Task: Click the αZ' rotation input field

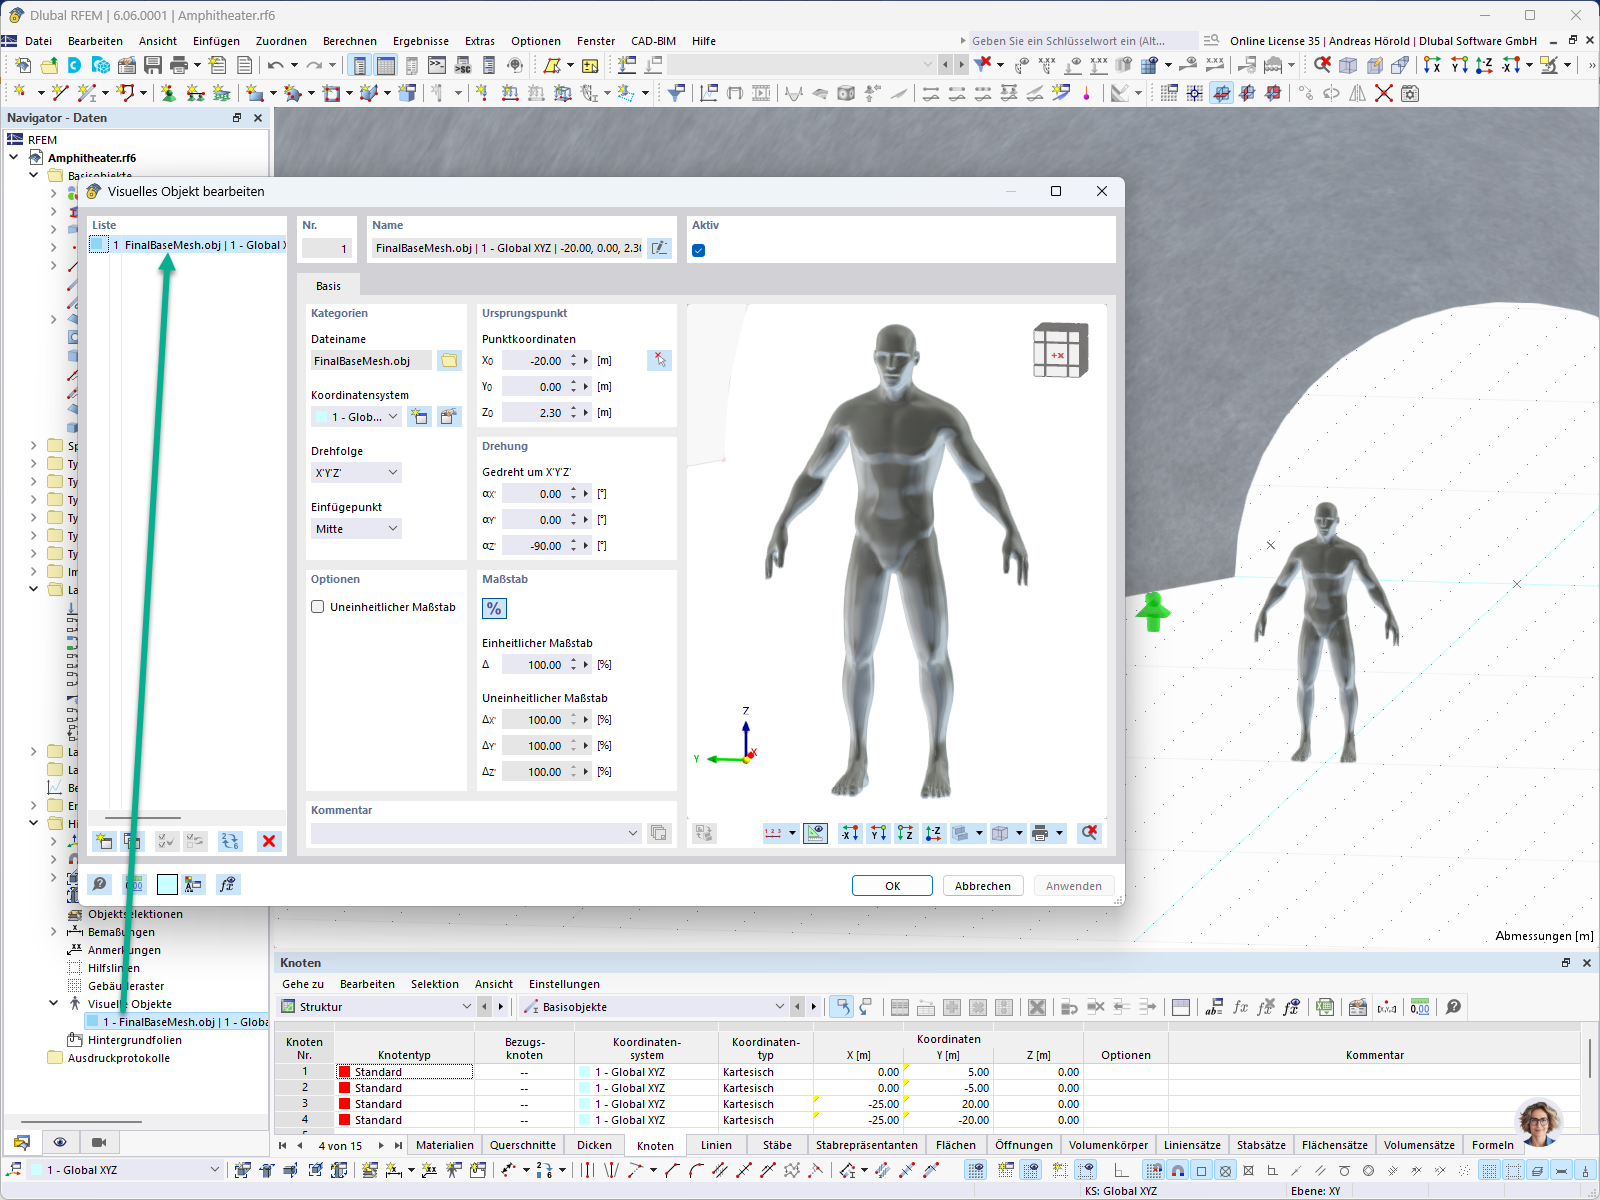Action: (535, 546)
